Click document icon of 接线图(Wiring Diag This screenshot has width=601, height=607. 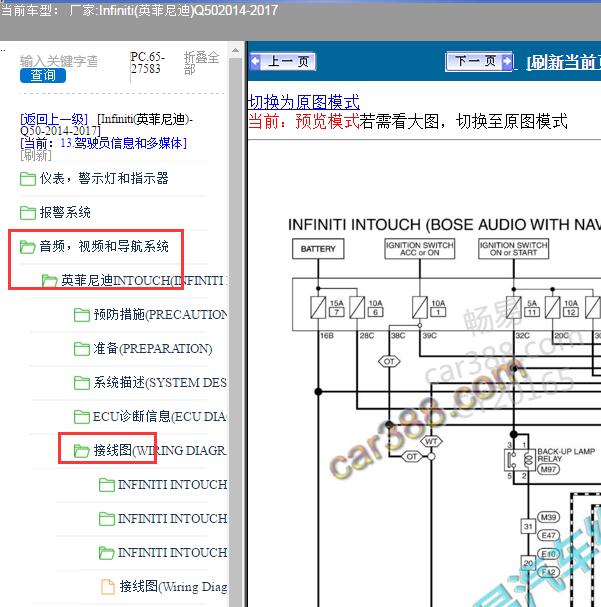[108, 587]
